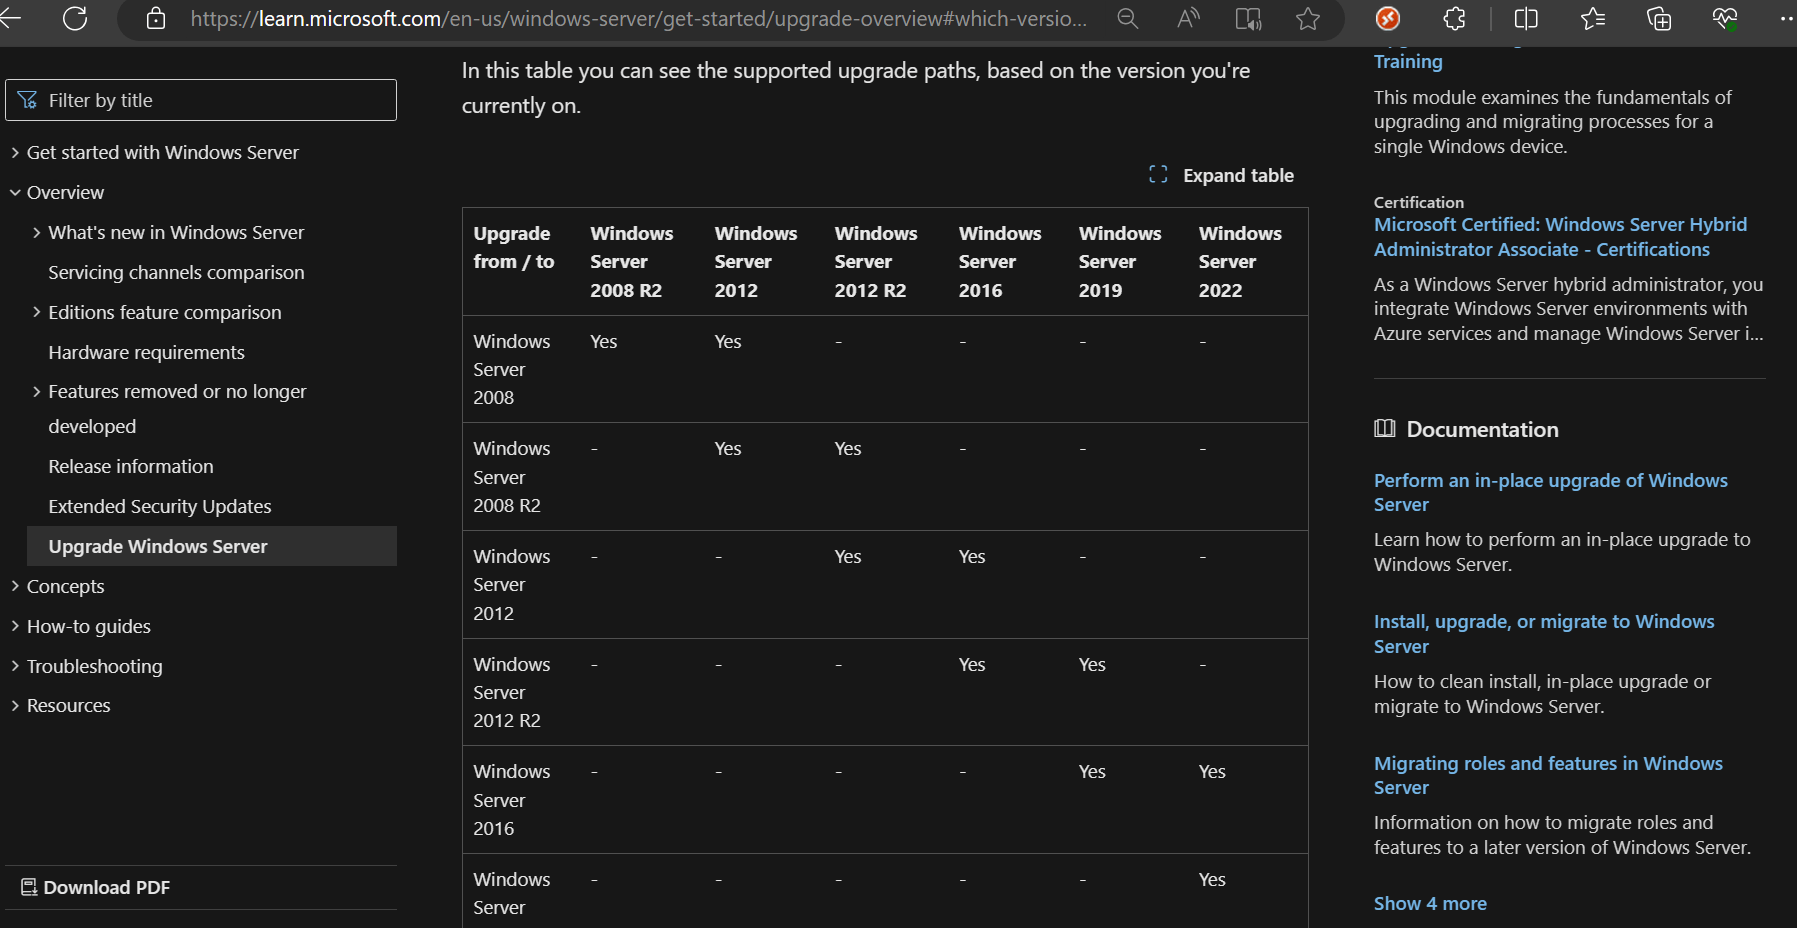Click the zoom magnifier icon in address bar
Image resolution: width=1797 pixels, height=928 pixels.
(1128, 18)
